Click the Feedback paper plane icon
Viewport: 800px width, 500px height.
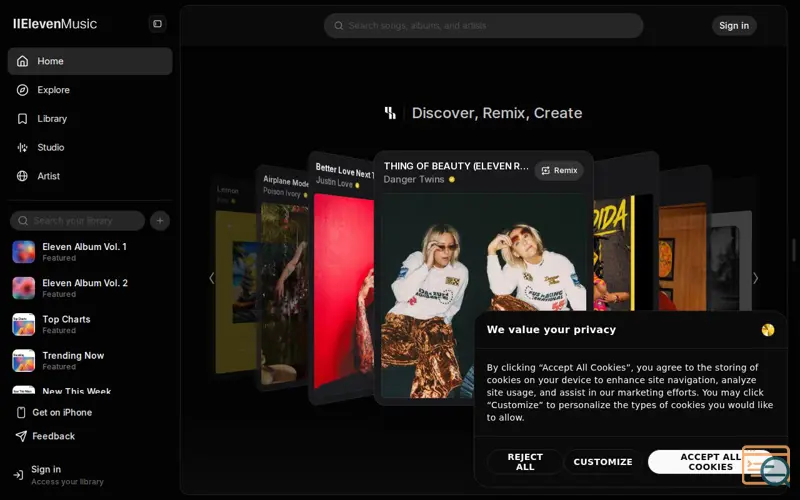(x=21, y=436)
